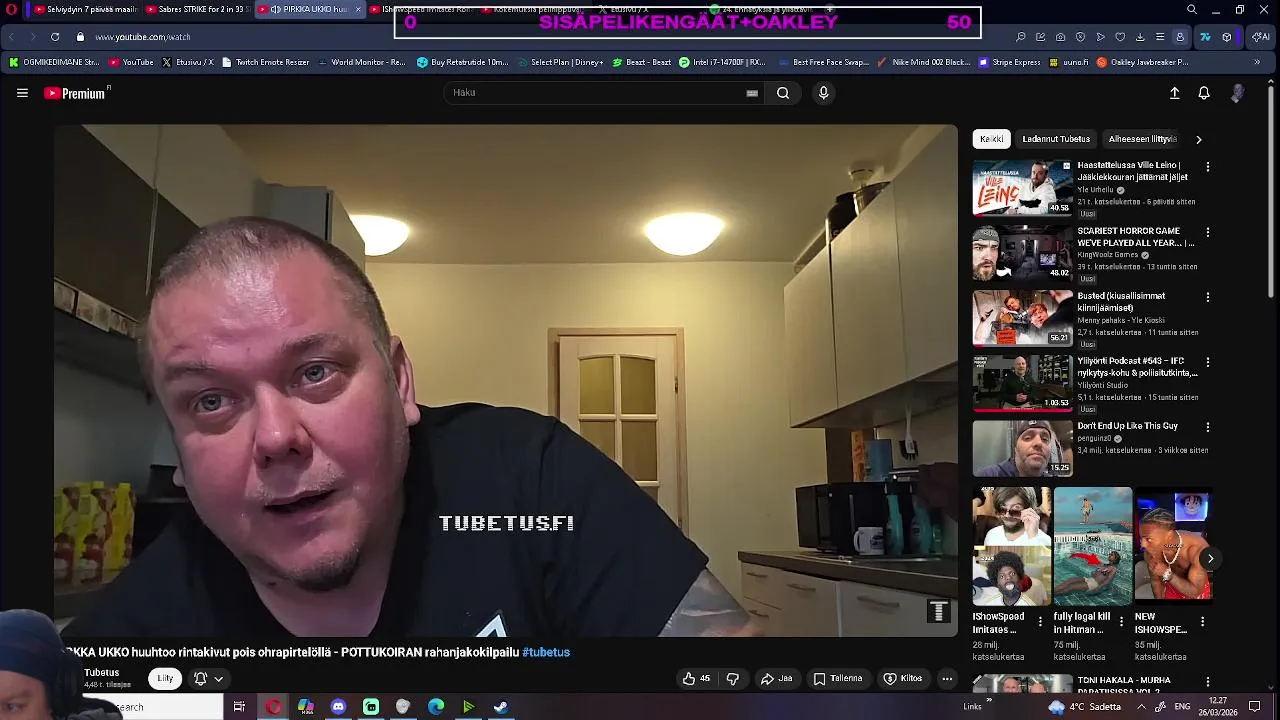The height and width of the screenshot is (720, 1280).
Task: Open the create/upload video icon
Action: (1175, 93)
